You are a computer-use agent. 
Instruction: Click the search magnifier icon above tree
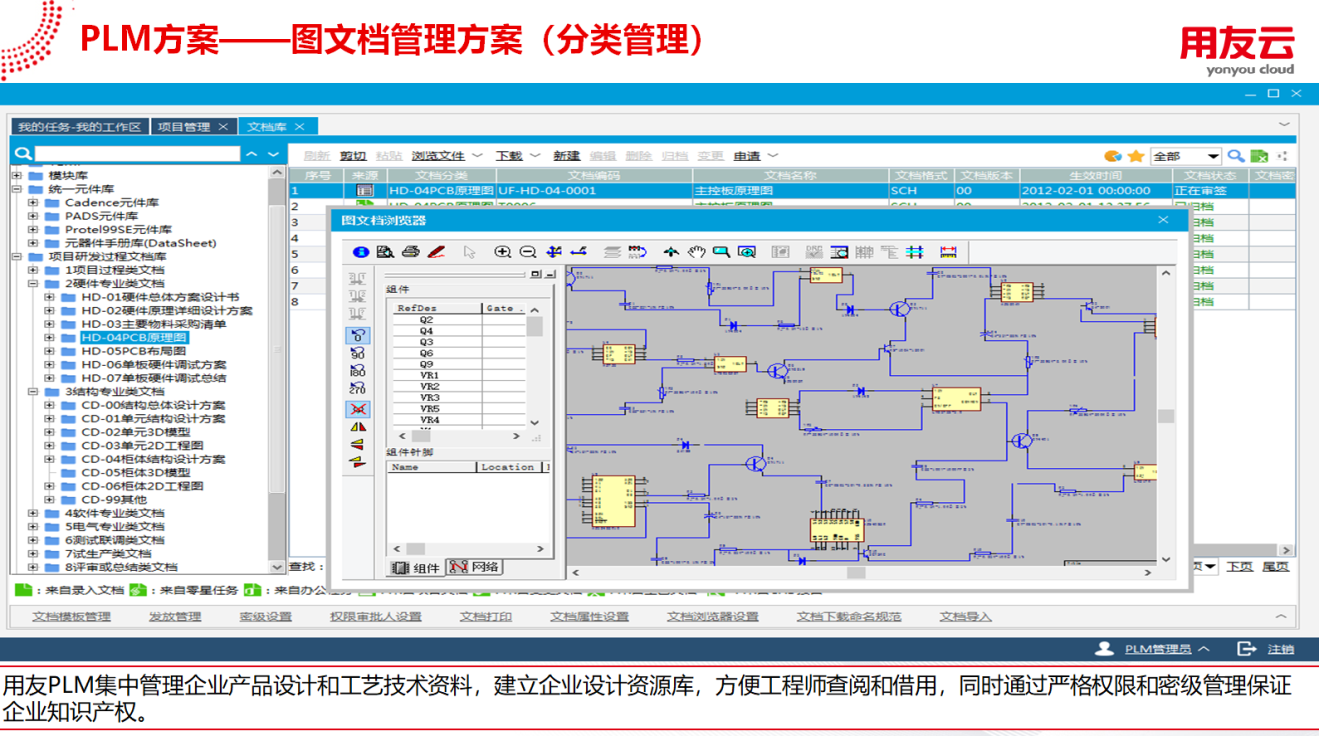[23, 154]
